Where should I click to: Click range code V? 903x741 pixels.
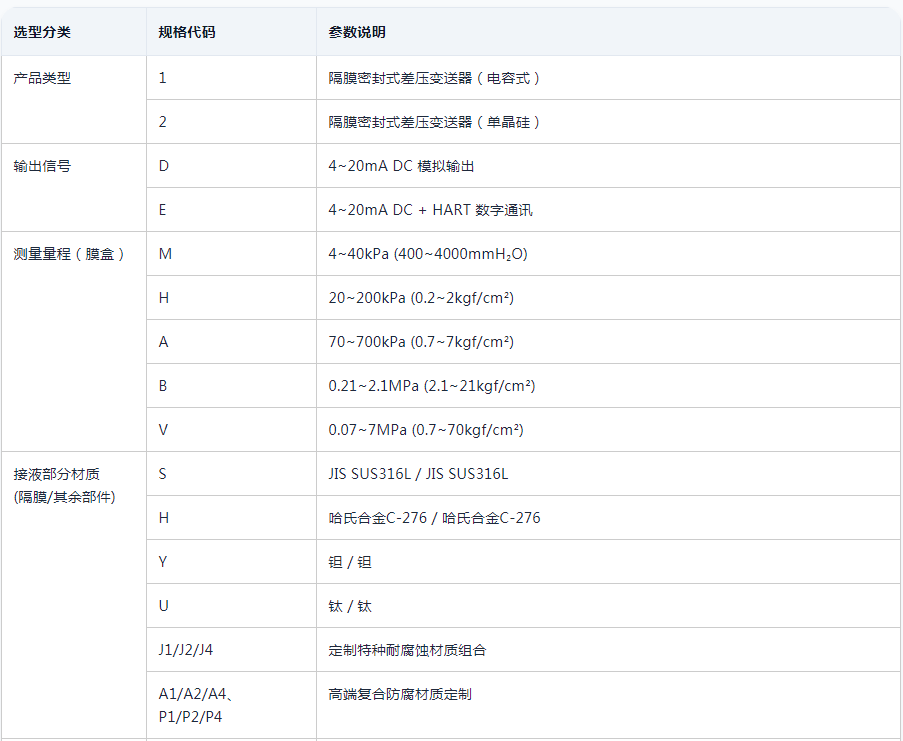pos(163,430)
